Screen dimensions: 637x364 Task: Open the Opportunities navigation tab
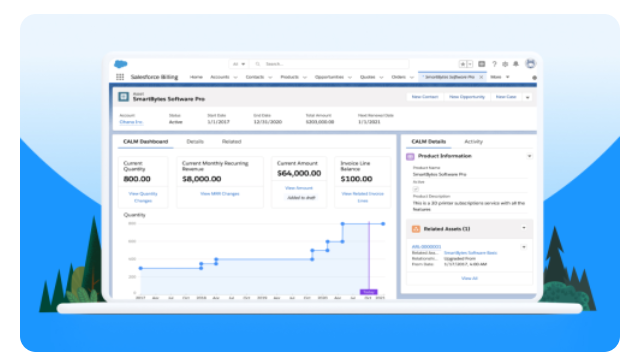pyautogui.click(x=329, y=77)
